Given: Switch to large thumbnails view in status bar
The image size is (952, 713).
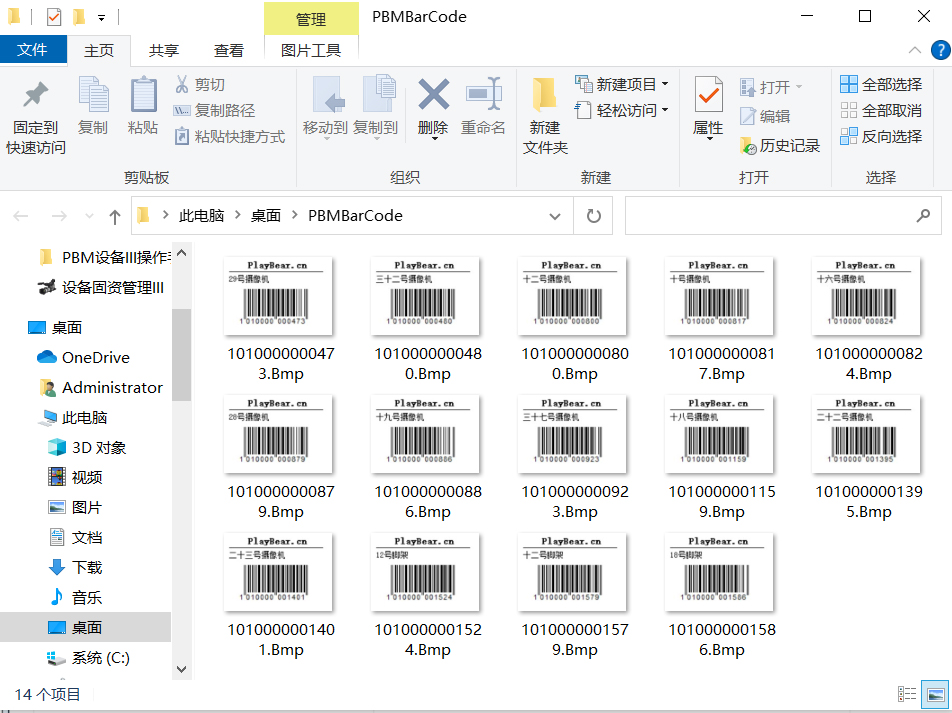Looking at the screenshot, I should tap(936, 694).
